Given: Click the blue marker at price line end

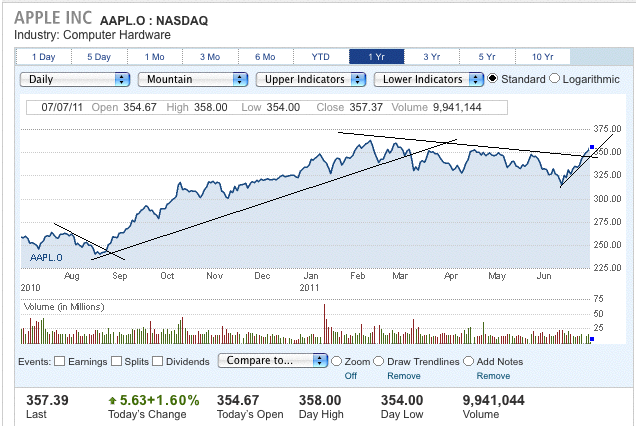Looking at the screenshot, I should 592,147.
